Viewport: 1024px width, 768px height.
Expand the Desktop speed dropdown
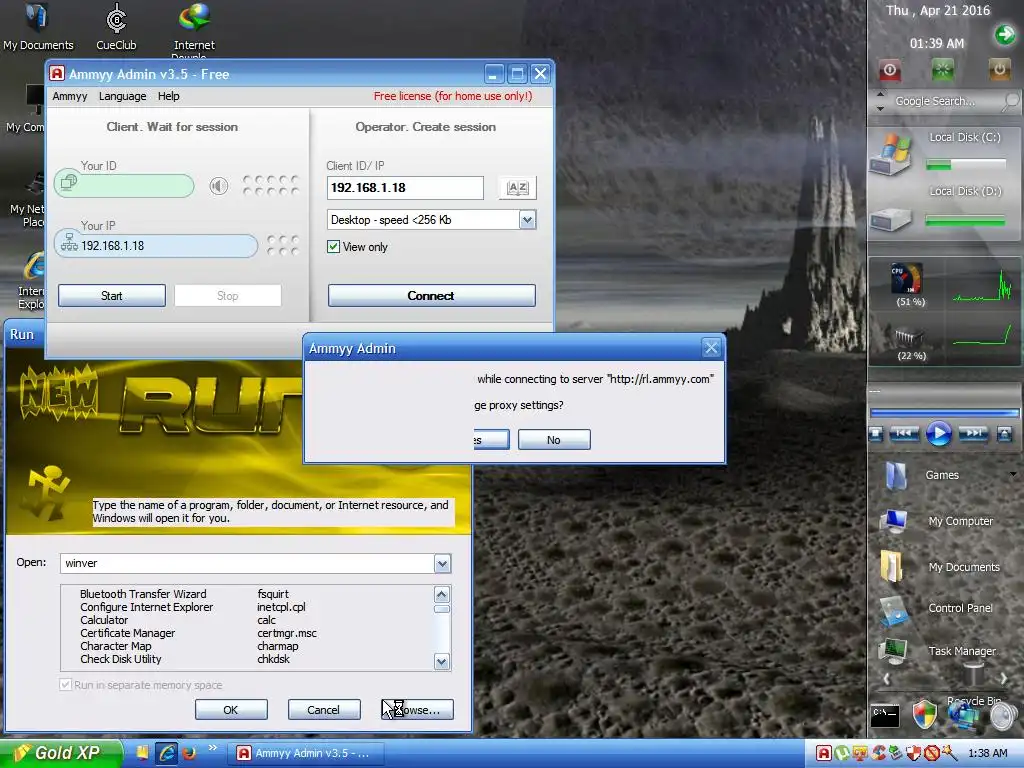[527, 220]
